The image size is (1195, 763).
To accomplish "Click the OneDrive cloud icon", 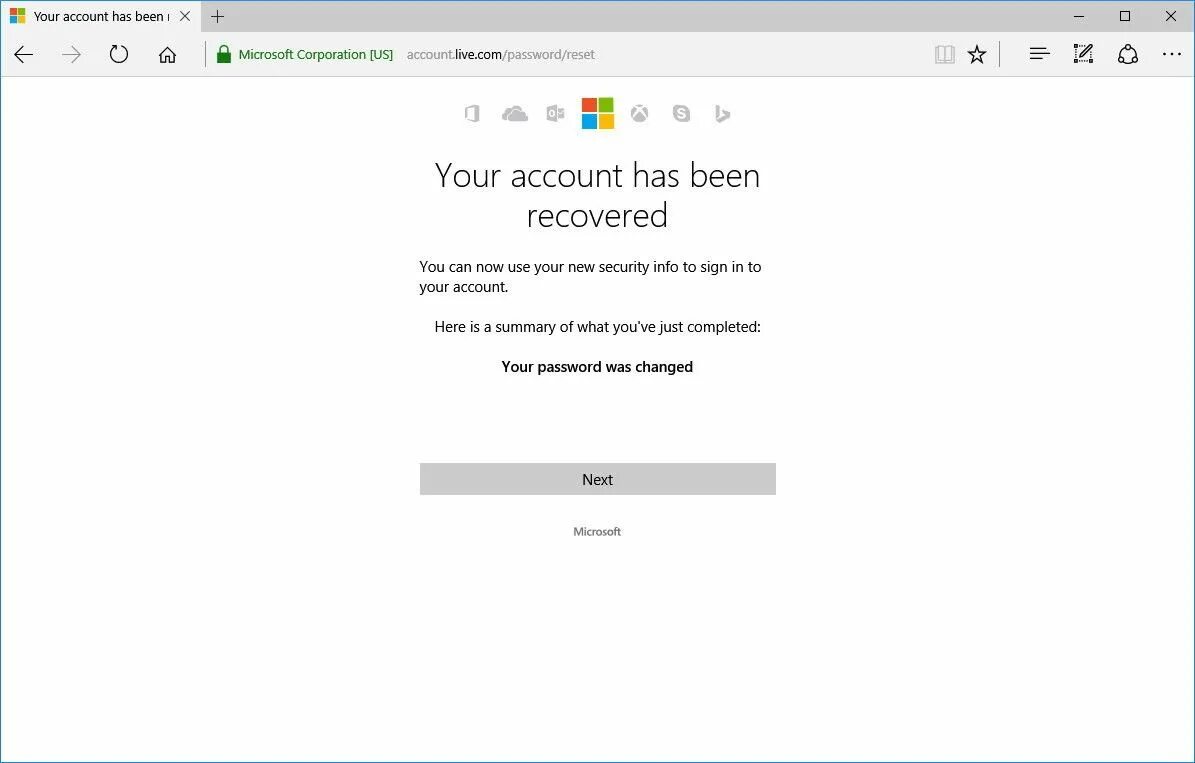I will coord(514,114).
